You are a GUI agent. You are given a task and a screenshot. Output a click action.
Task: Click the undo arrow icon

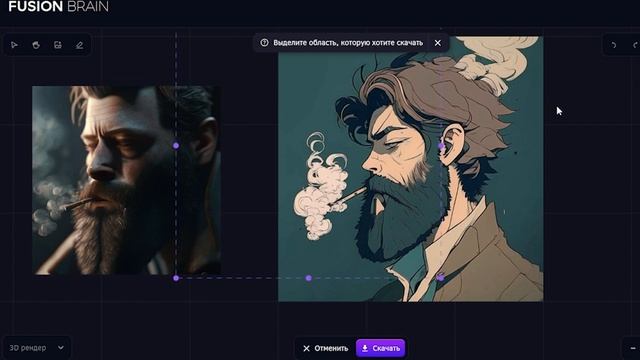tap(613, 45)
